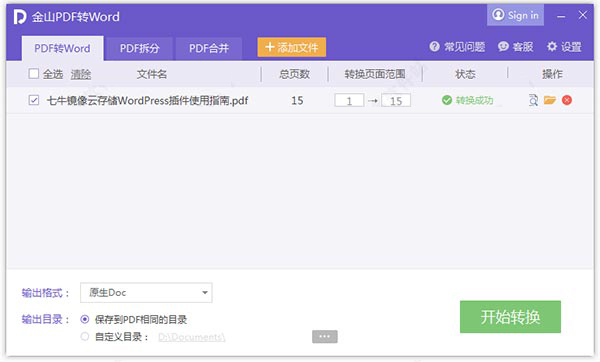
Task: Preview the converted file with the magnifier icon
Action: tap(533, 100)
